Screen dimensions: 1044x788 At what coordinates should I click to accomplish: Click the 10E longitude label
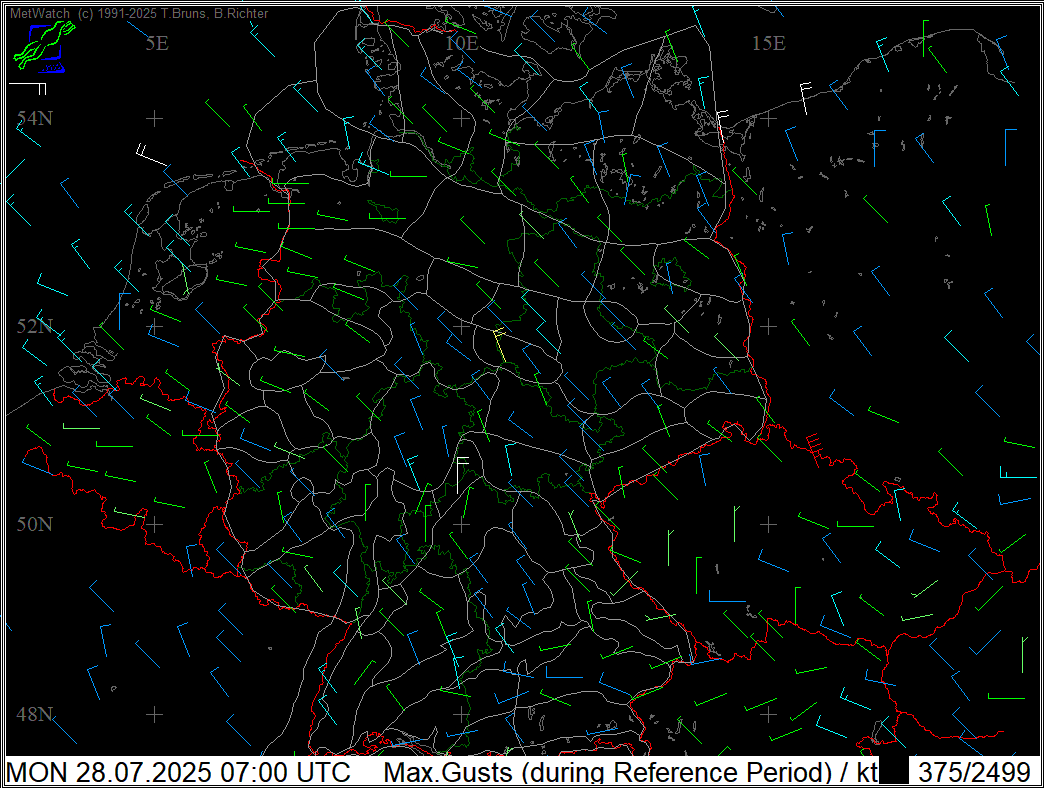pos(461,43)
